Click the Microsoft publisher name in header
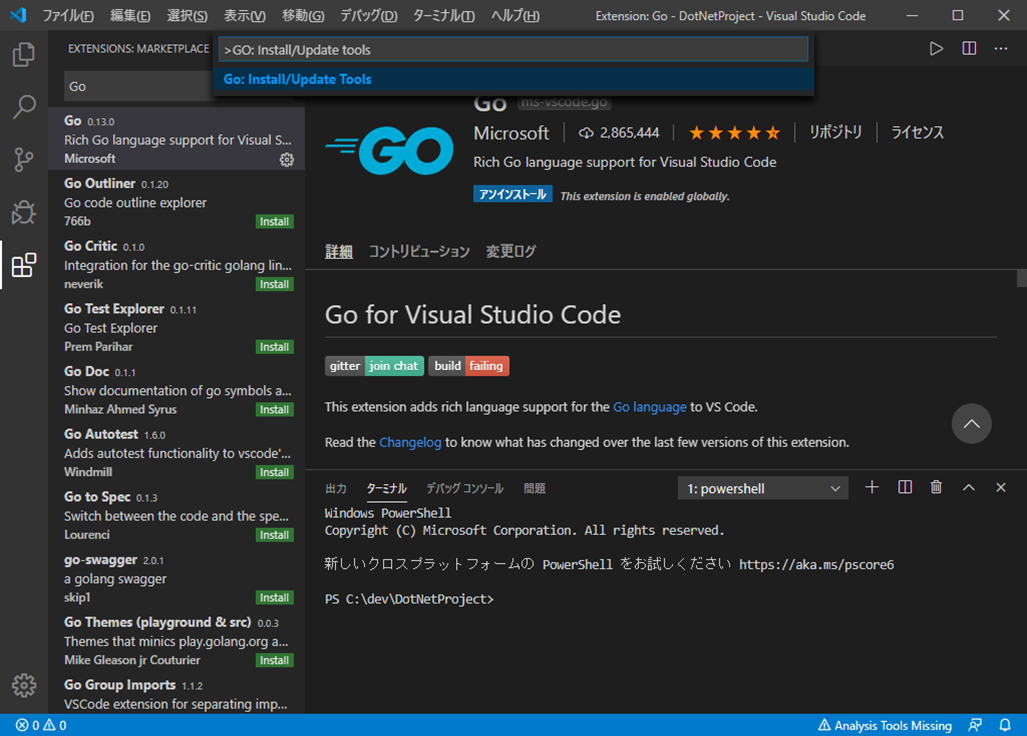Image resolution: width=1027 pixels, height=736 pixels. click(x=511, y=133)
